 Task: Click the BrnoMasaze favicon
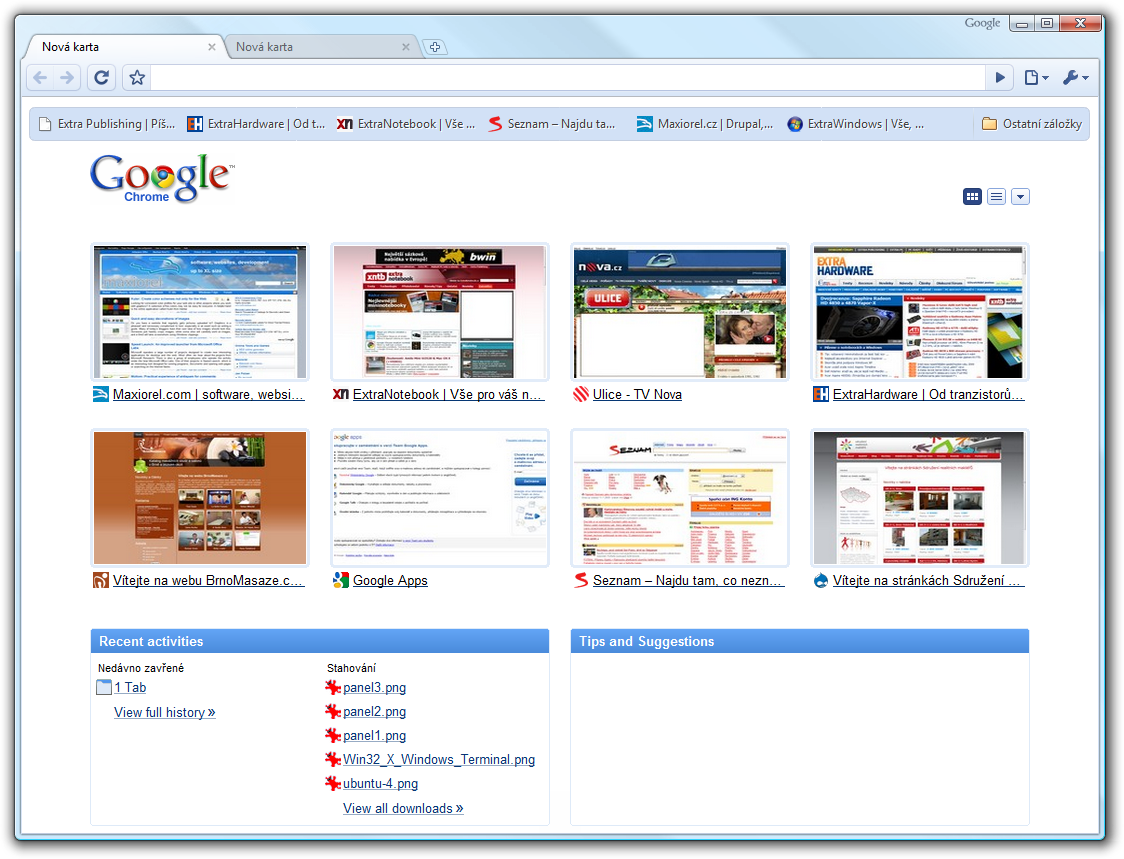tap(100, 580)
